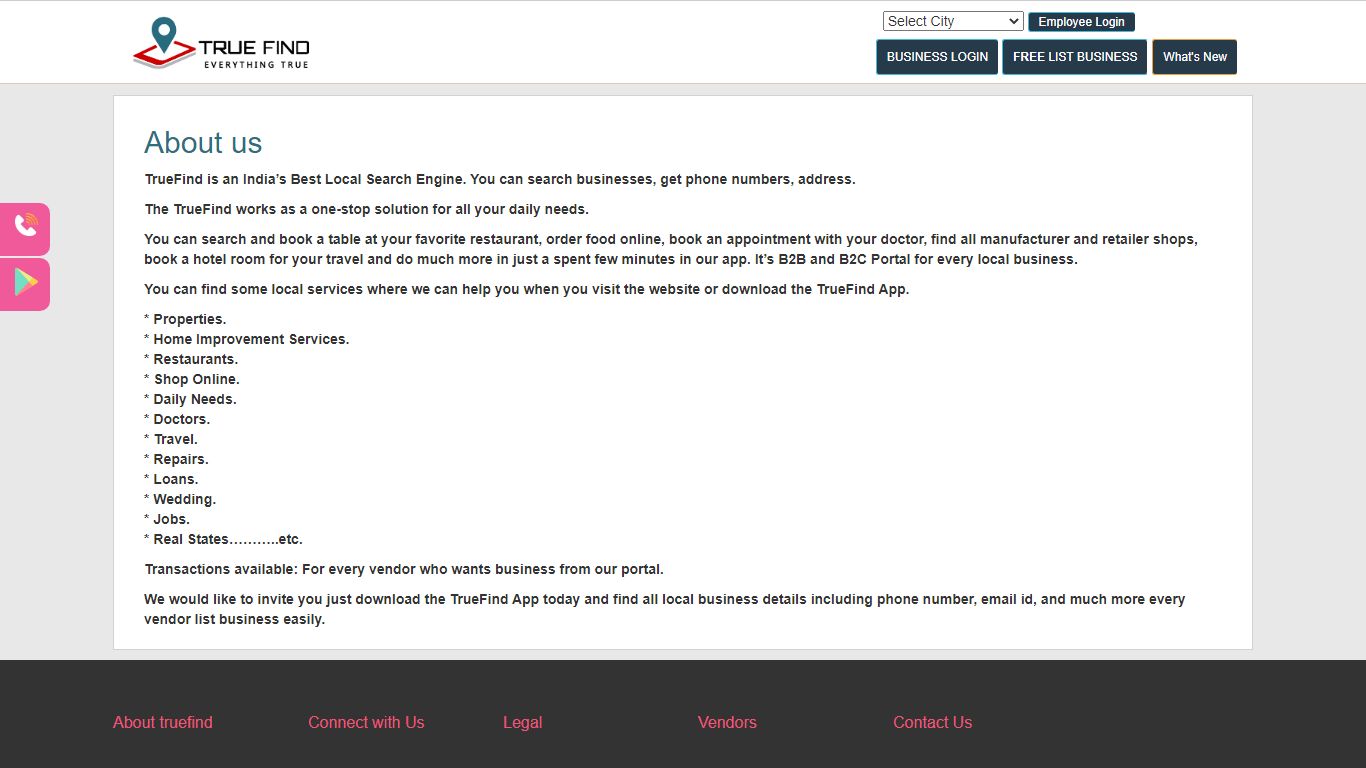The height and width of the screenshot is (768, 1366).
Task: Click the paragraph starting "We would like to invite you"
Action: [665, 609]
